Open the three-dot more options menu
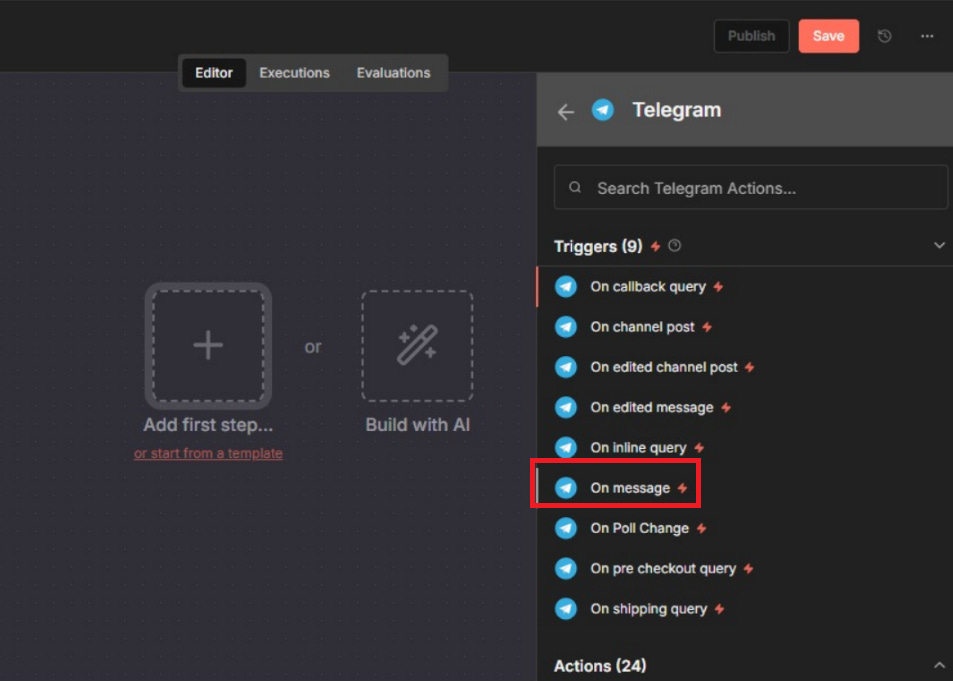Image resolution: width=953 pixels, height=681 pixels. point(927,36)
